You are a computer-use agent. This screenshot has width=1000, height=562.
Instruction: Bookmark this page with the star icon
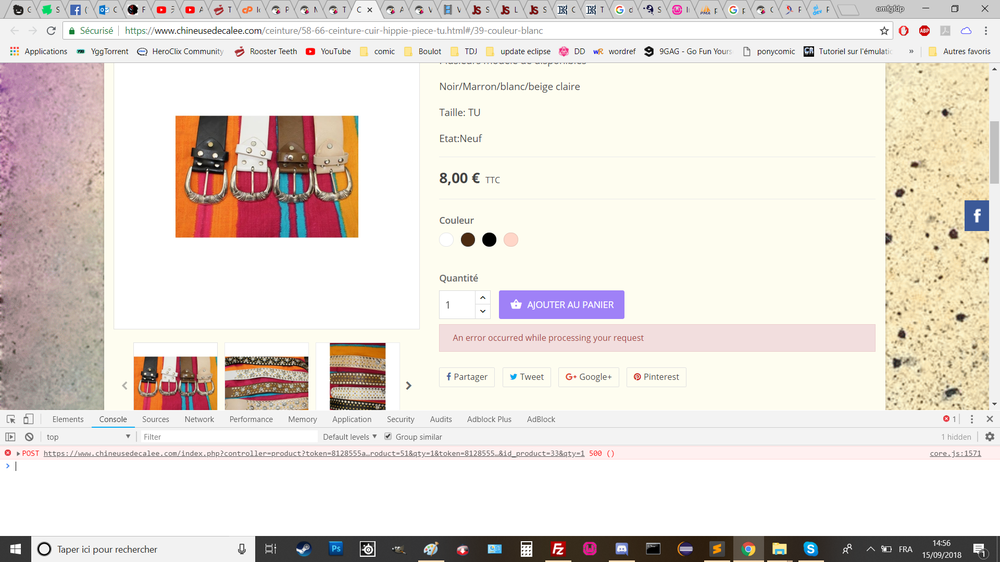(x=884, y=31)
